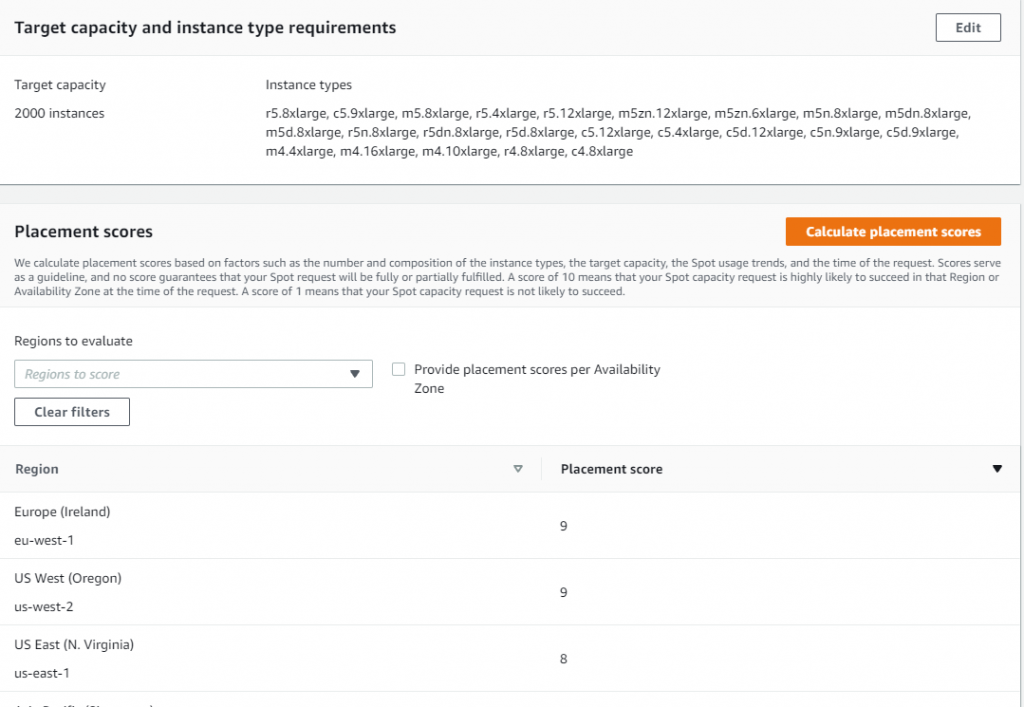Open the Placement score column dropdown arrow
The height and width of the screenshot is (707, 1024).
click(x=997, y=468)
